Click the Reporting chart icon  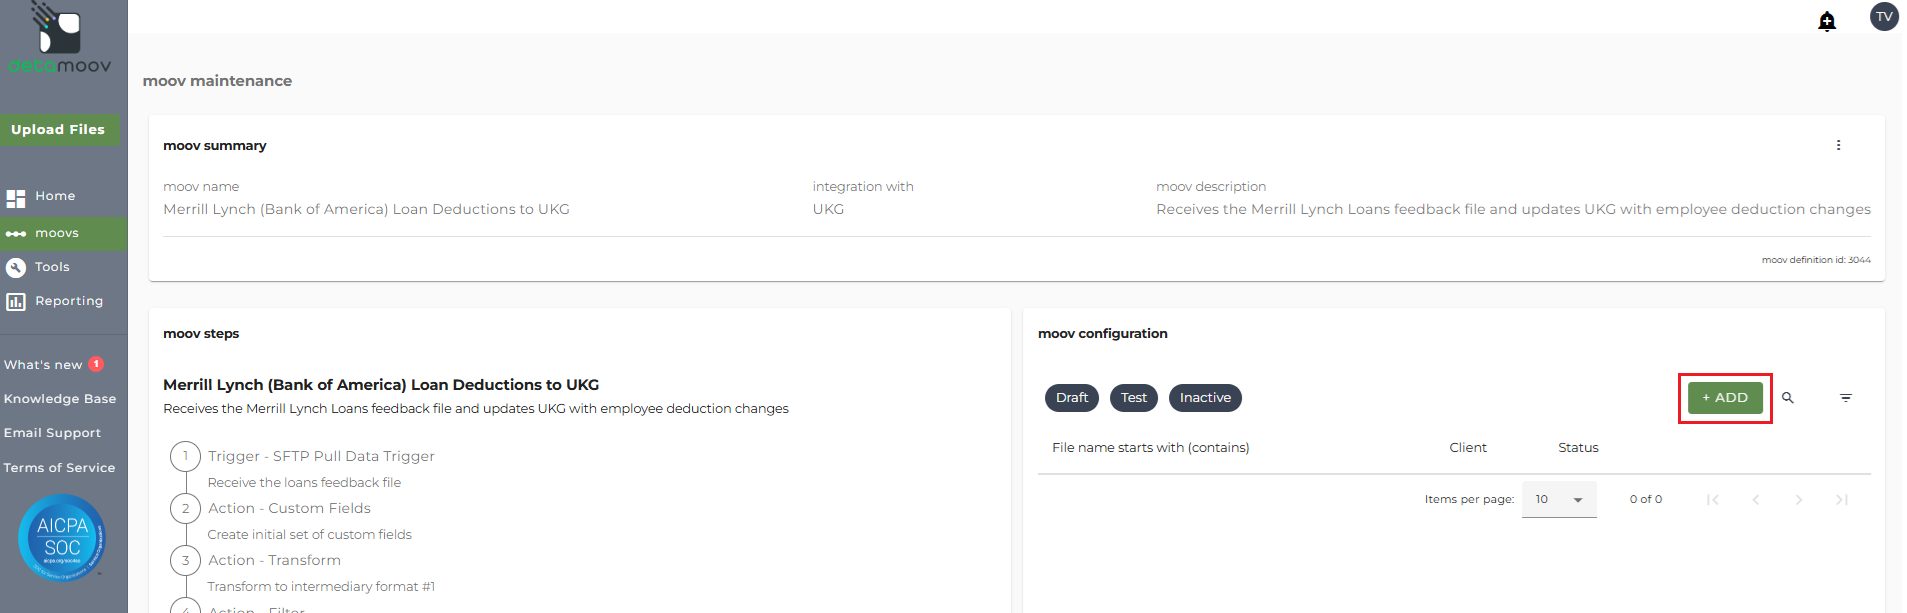[x=16, y=301]
